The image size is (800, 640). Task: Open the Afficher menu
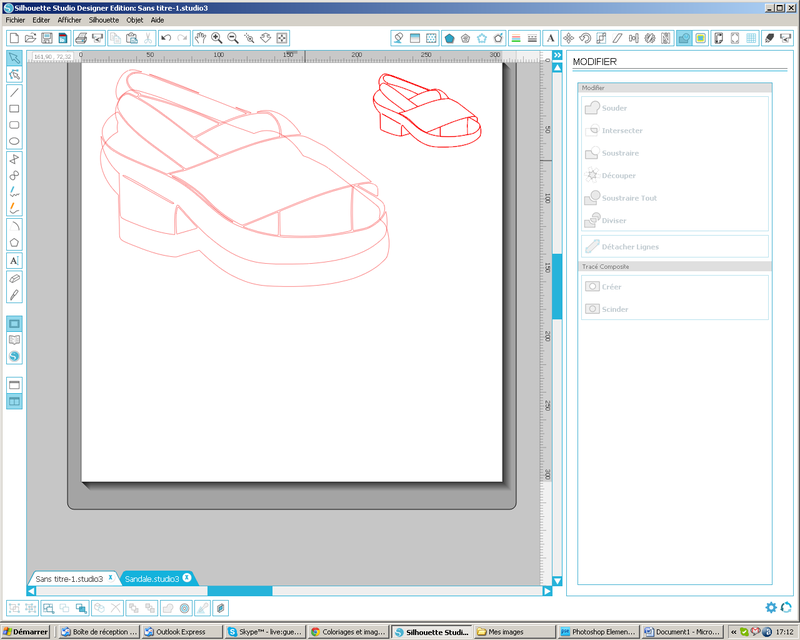click(69, 20)
